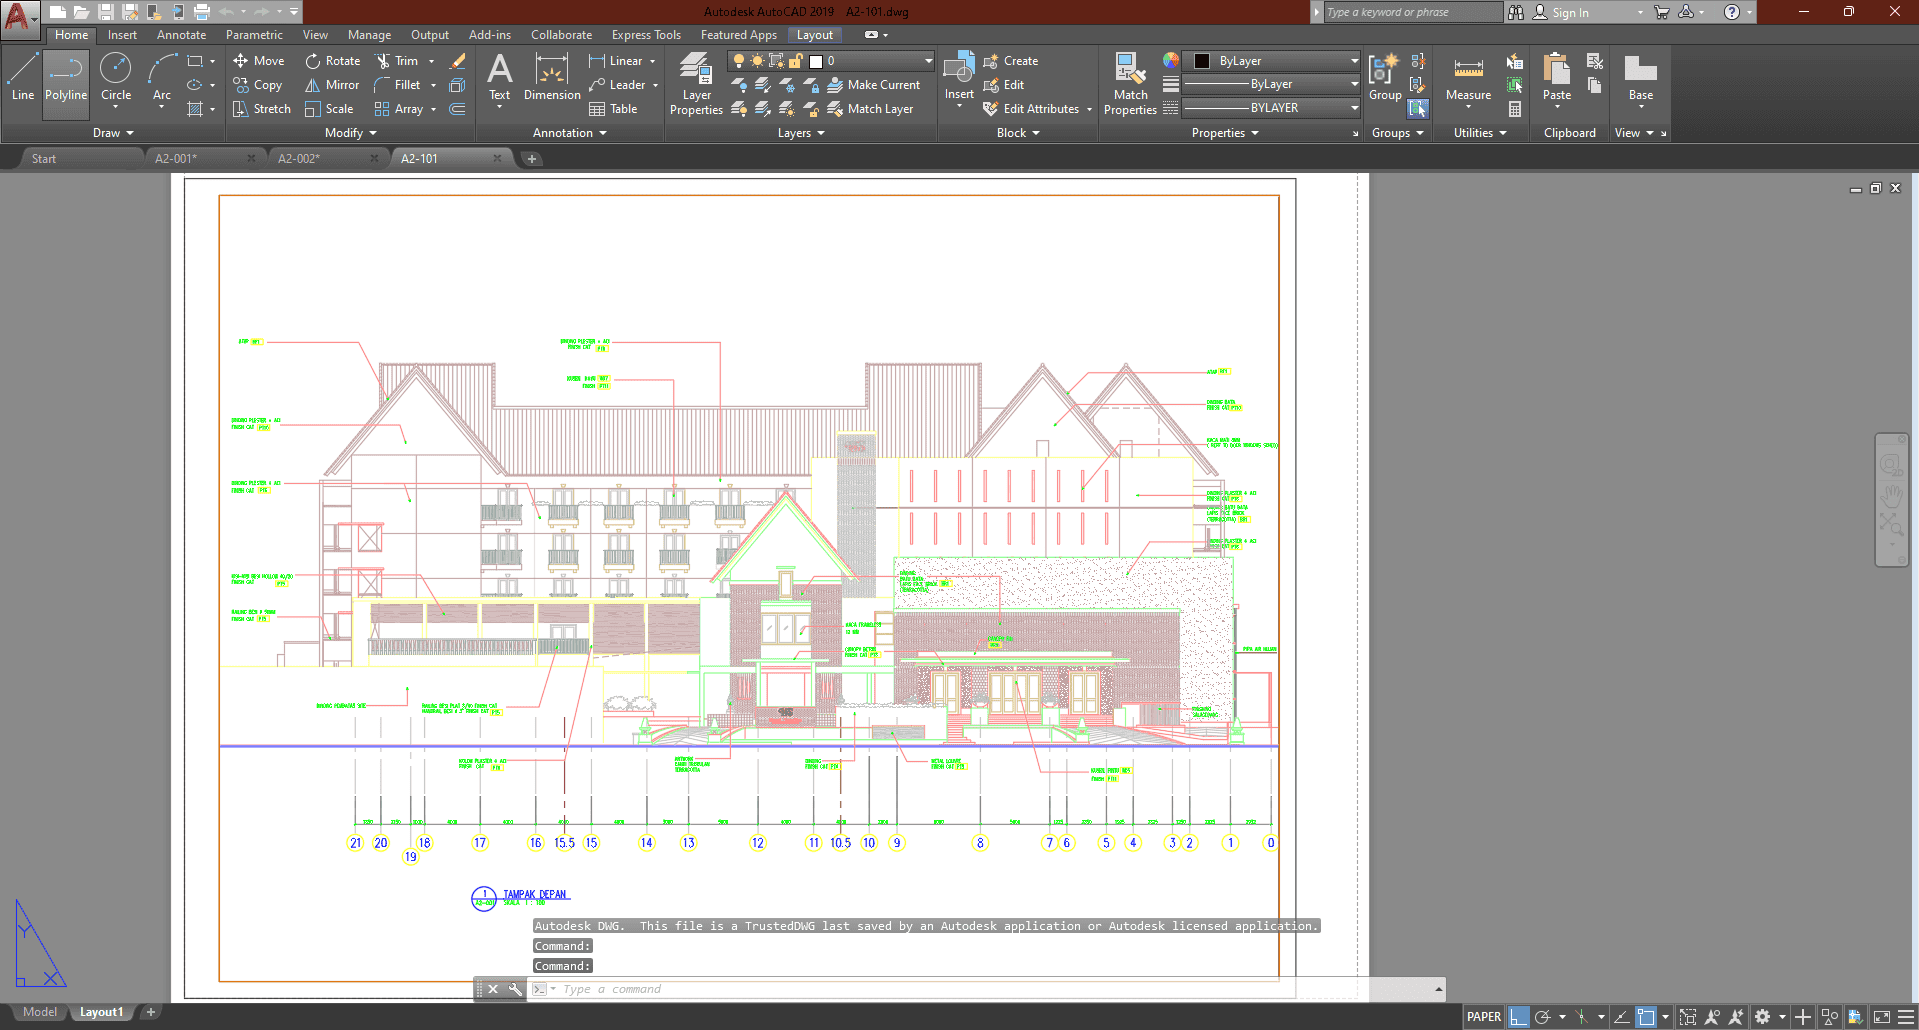Click the command line input field
Image resolution: width=1919 pixels, height=1030 pixels.
pos(900,989)
